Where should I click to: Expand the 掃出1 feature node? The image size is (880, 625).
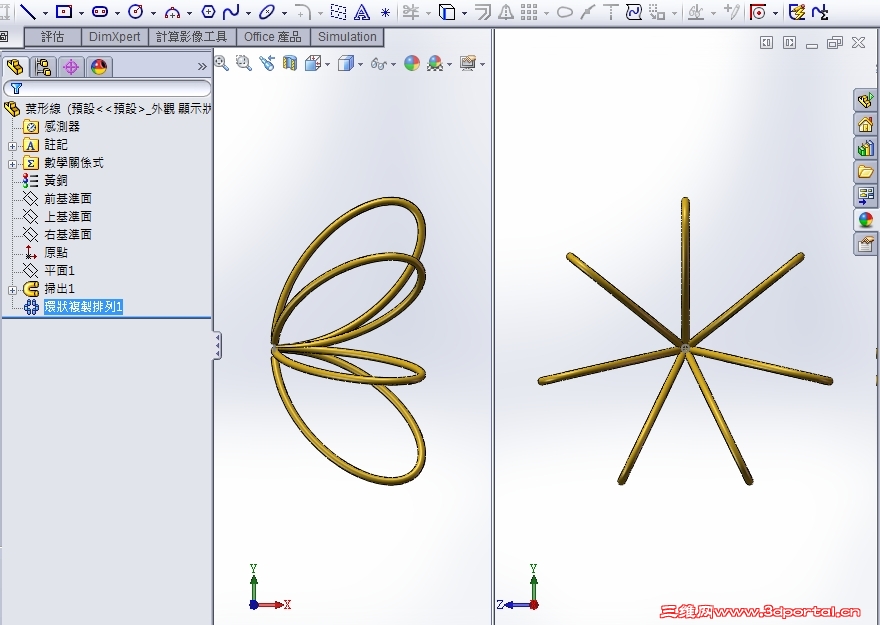coord(12,290)
